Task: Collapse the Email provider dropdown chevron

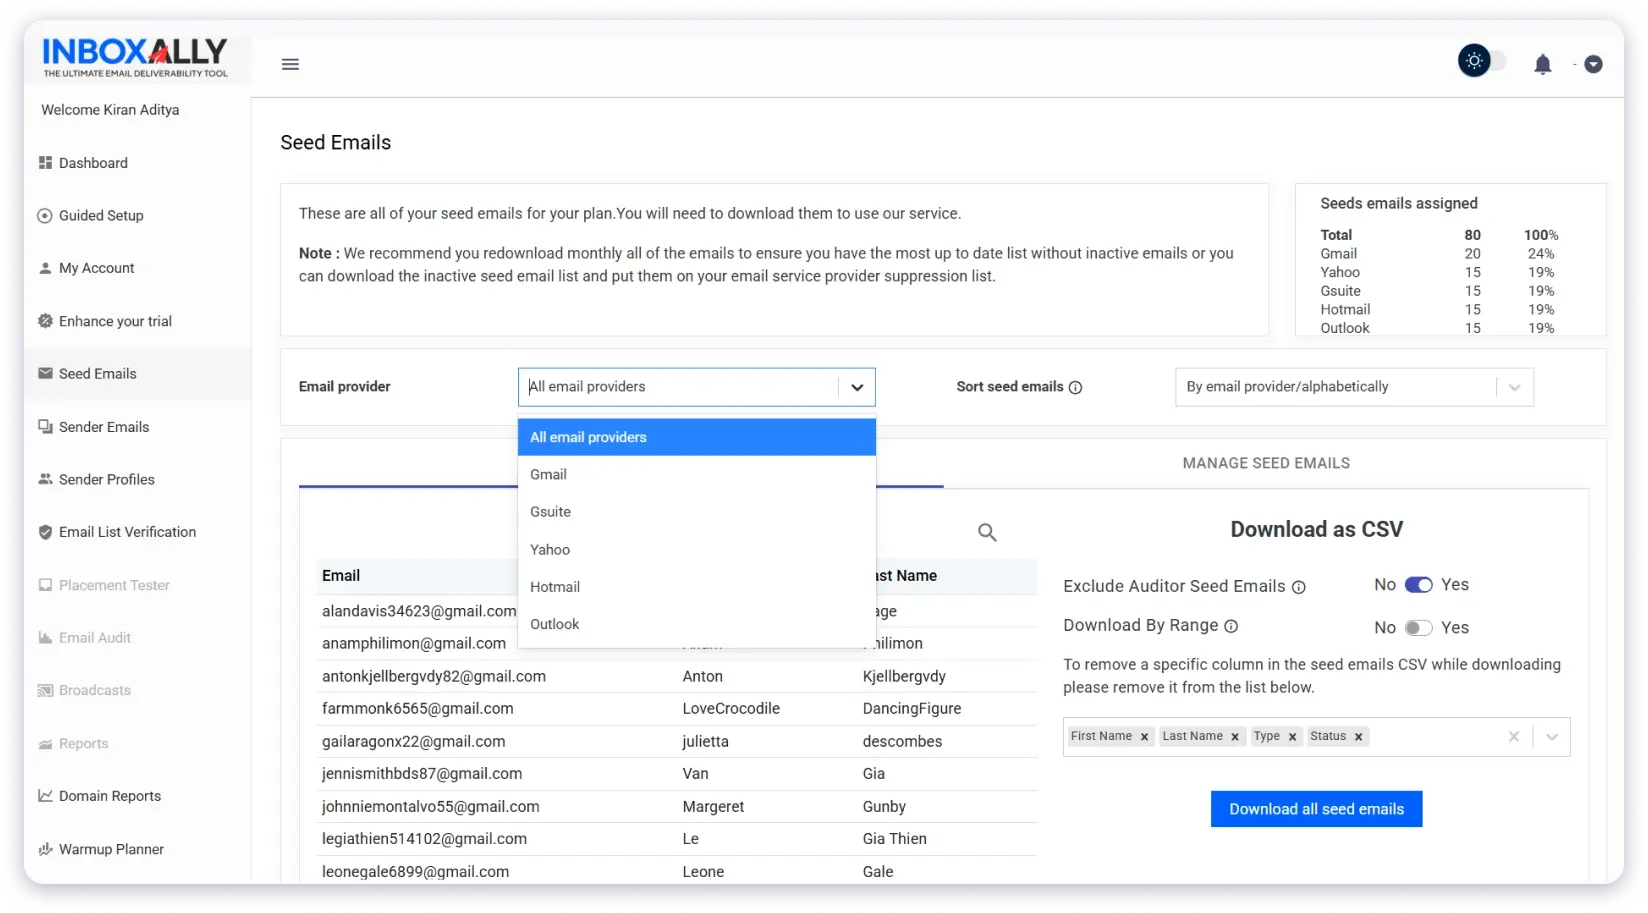Action: click(857, 387)
